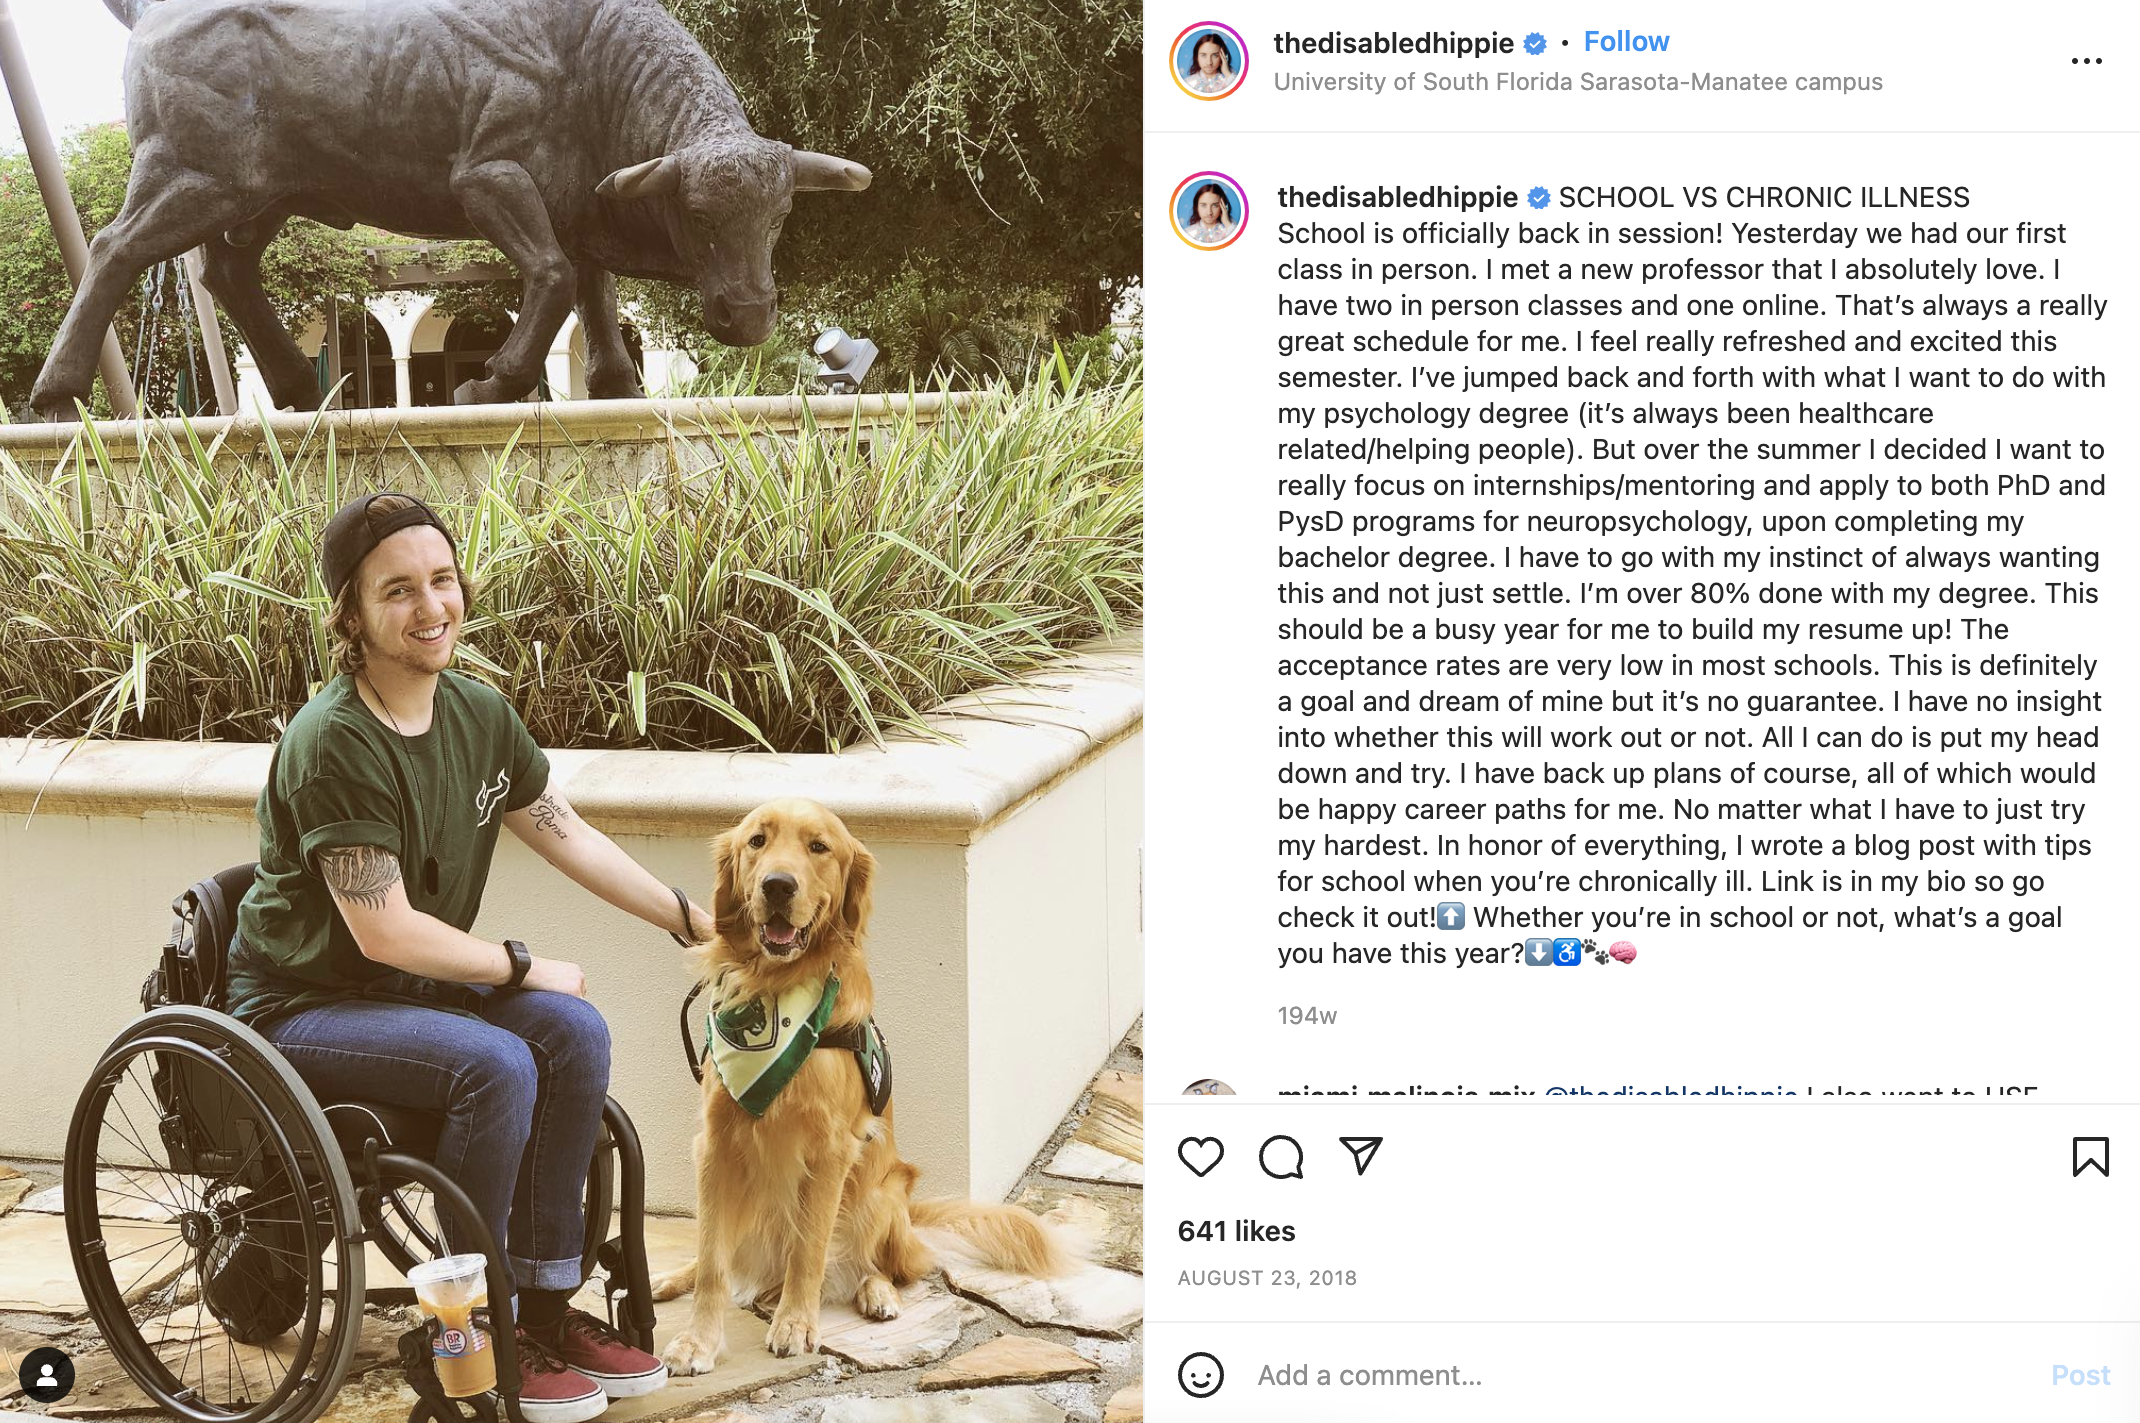View the 641 likes list

pyautogui.click(x=1236, y=1231)
